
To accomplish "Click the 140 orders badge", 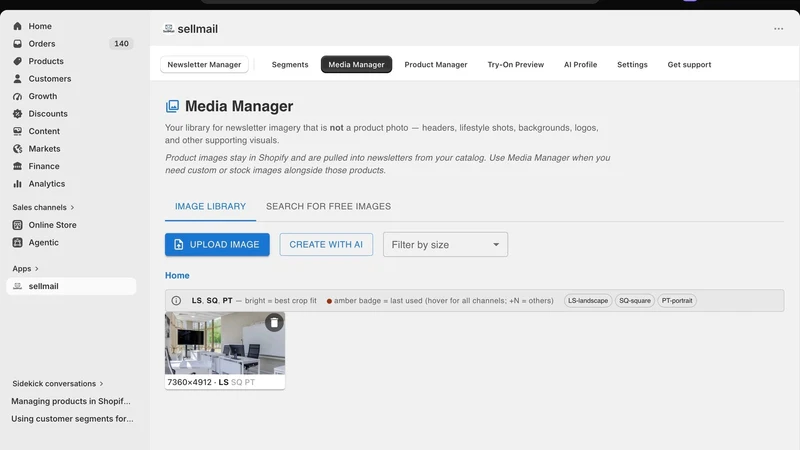I will coord(121,44).
